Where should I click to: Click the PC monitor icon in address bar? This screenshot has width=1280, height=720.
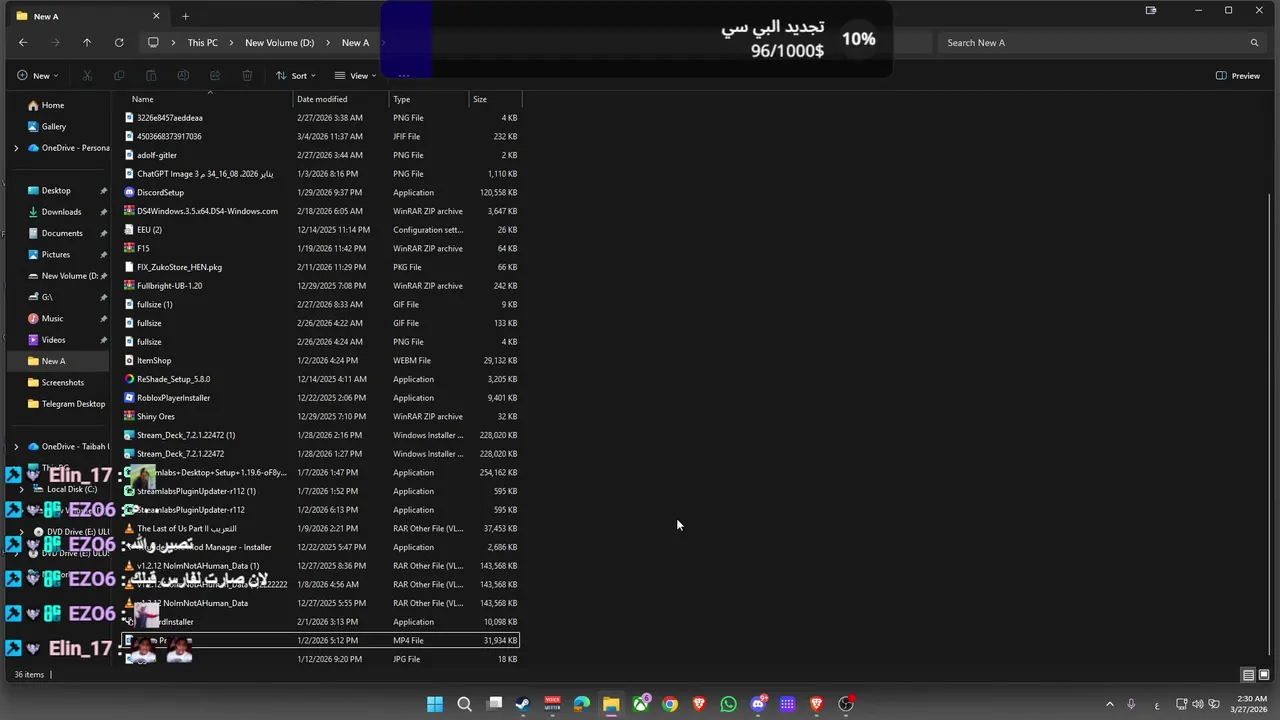pyautogui.click(x=153, y=43)
